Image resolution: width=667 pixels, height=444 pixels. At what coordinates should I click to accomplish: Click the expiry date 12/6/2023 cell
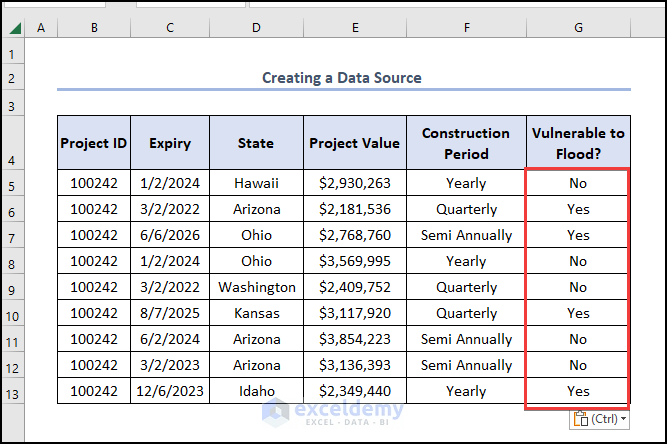click(169, 391)
